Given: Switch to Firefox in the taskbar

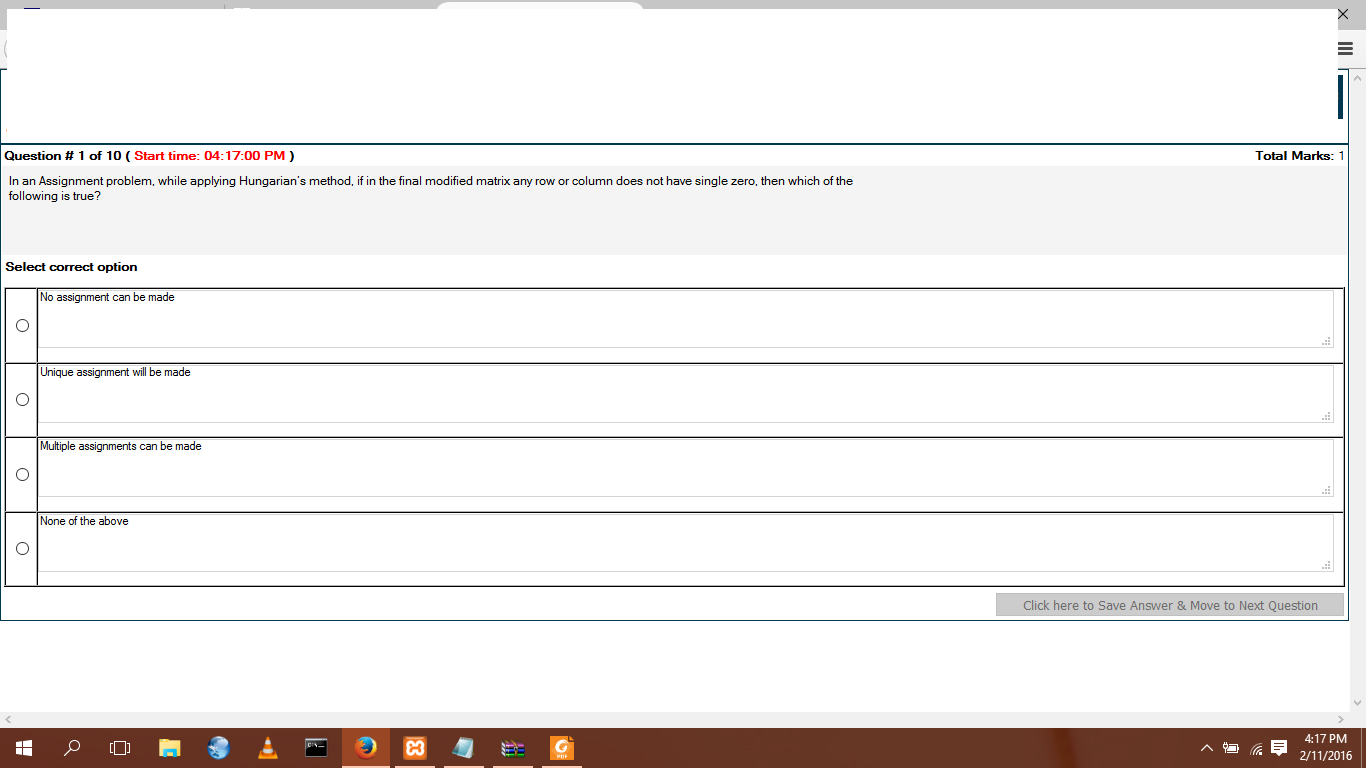Looking at the screenshot, I should click(x=366, y=747).
